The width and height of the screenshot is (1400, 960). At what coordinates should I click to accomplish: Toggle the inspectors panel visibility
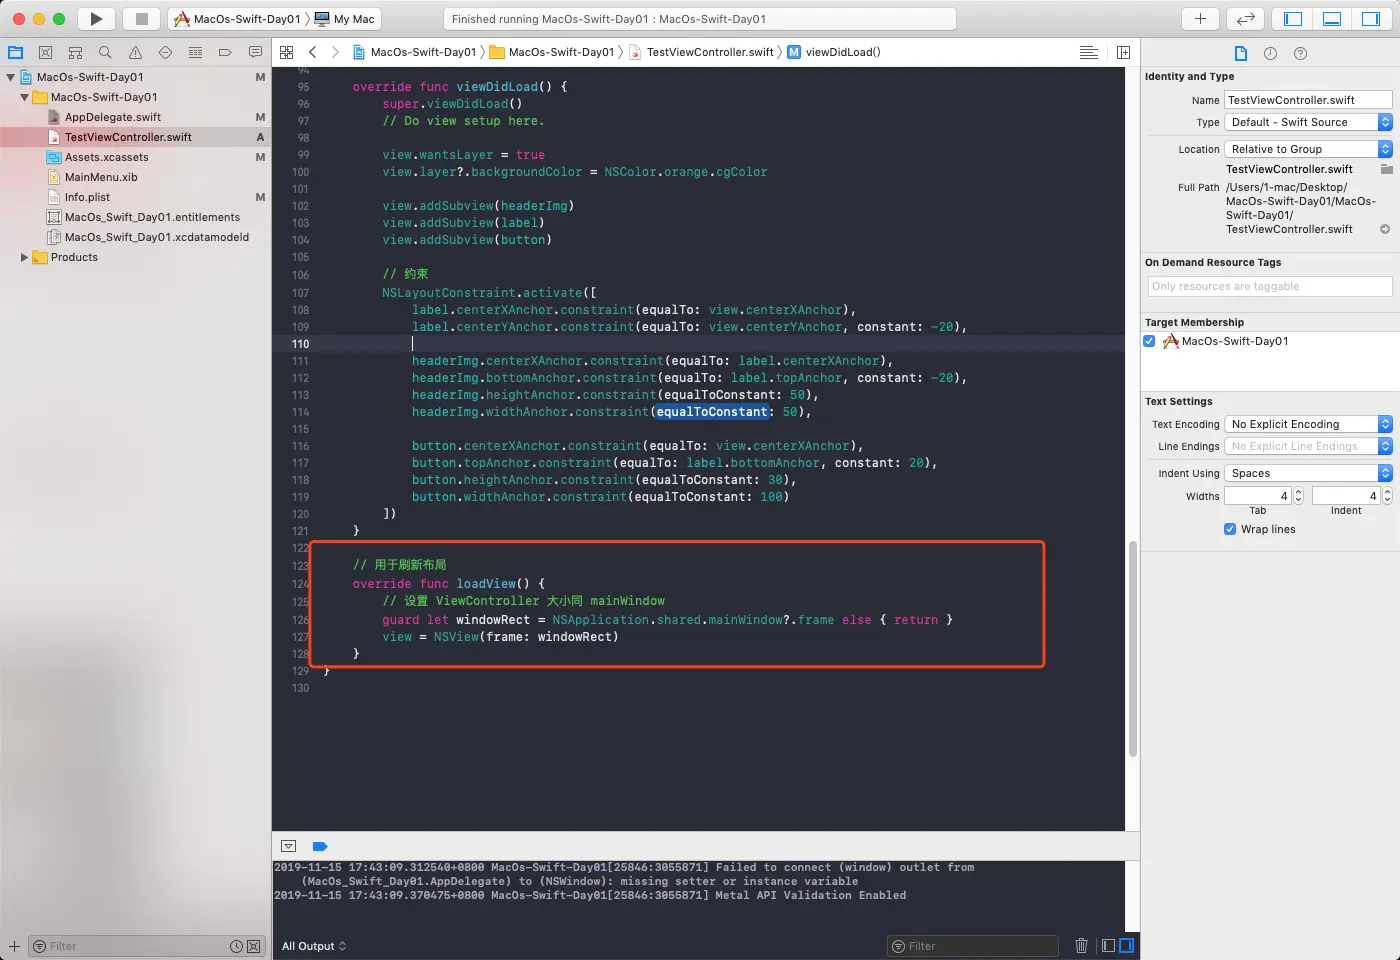pyautogui.click(x=1371, y=19)
